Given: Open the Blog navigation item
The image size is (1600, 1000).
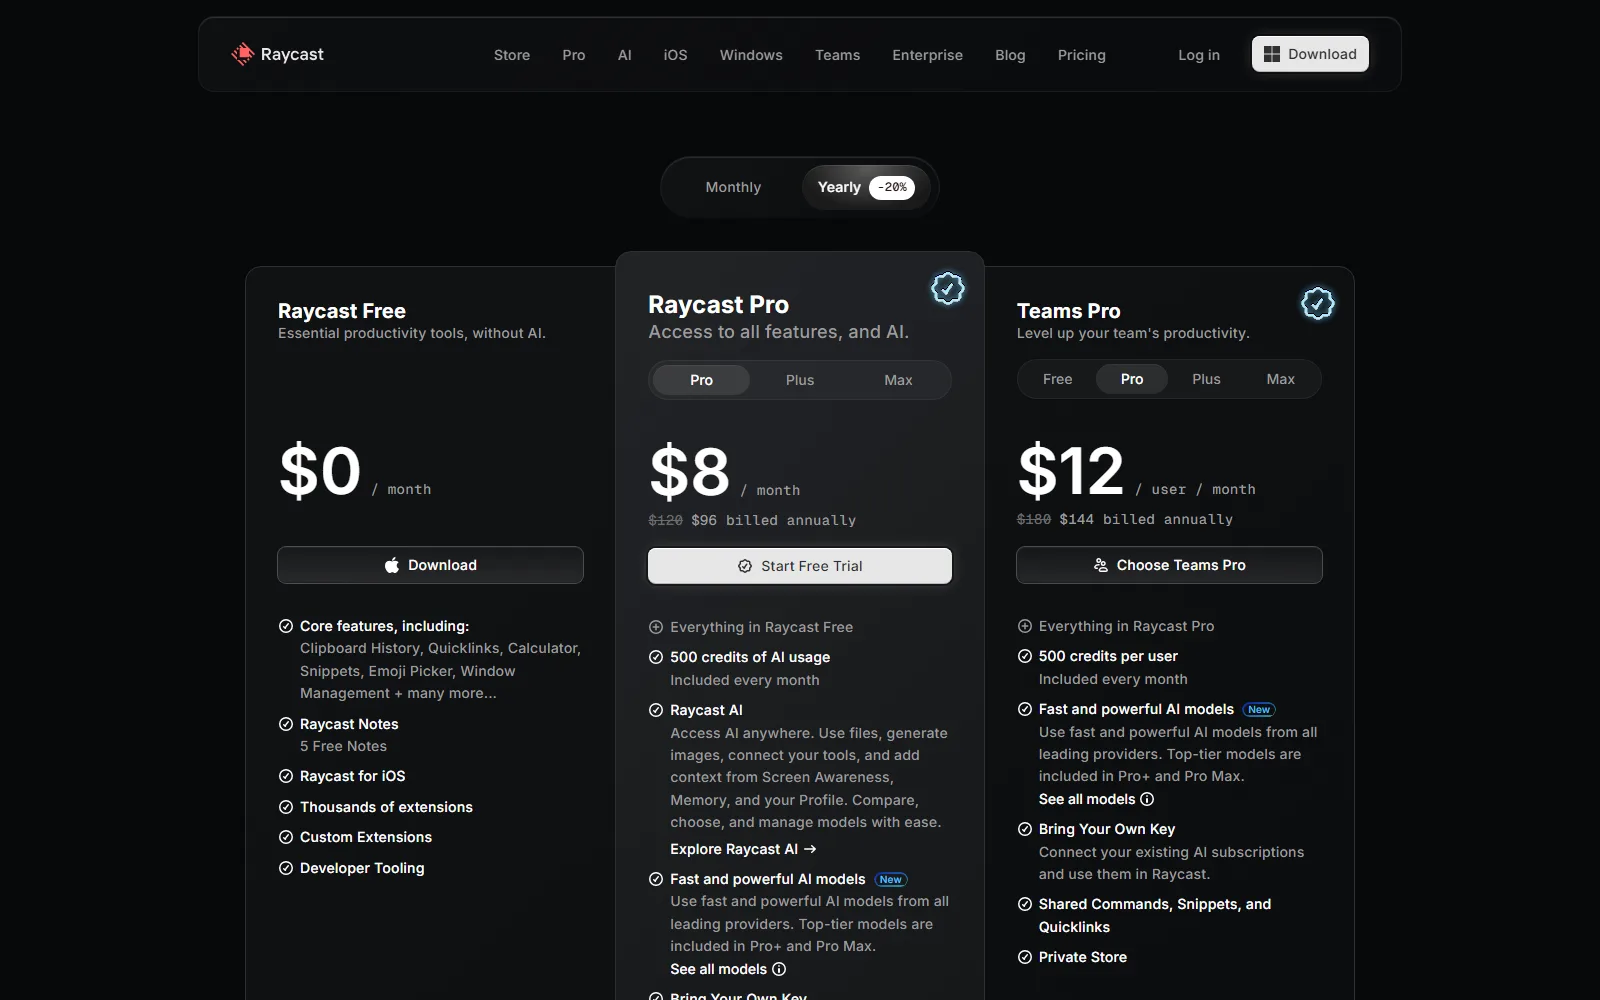Looking at the screenshot, I should click(x=1010, y=55).
